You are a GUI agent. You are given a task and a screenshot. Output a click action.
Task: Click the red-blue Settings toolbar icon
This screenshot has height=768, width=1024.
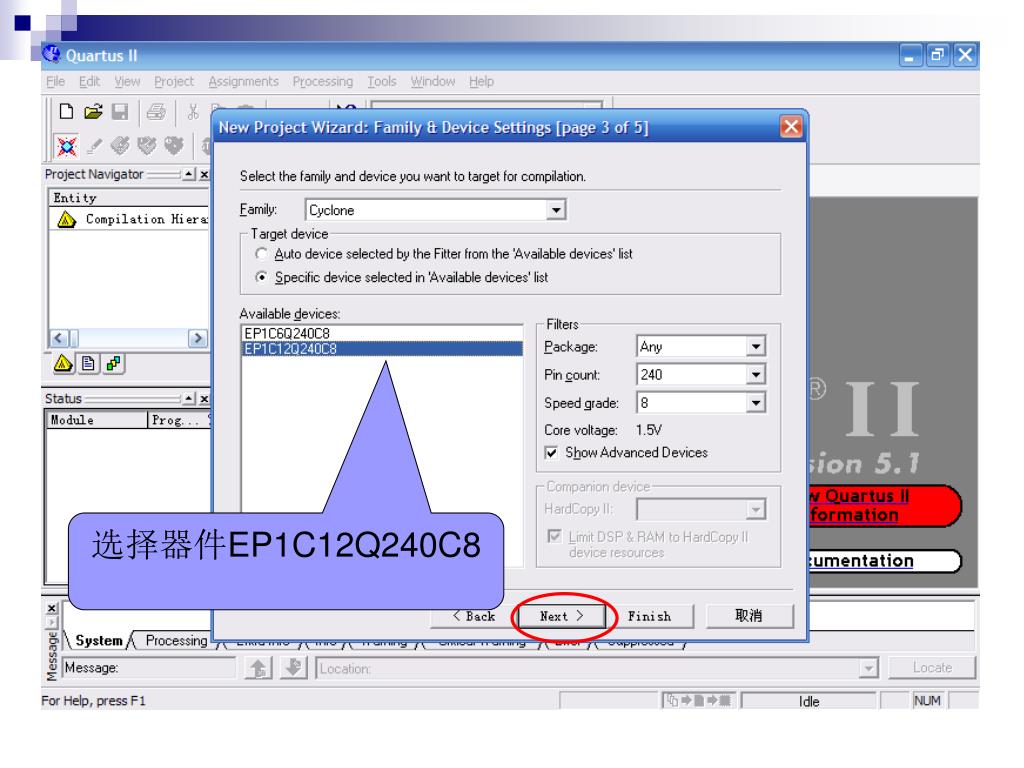pos(67,146)
